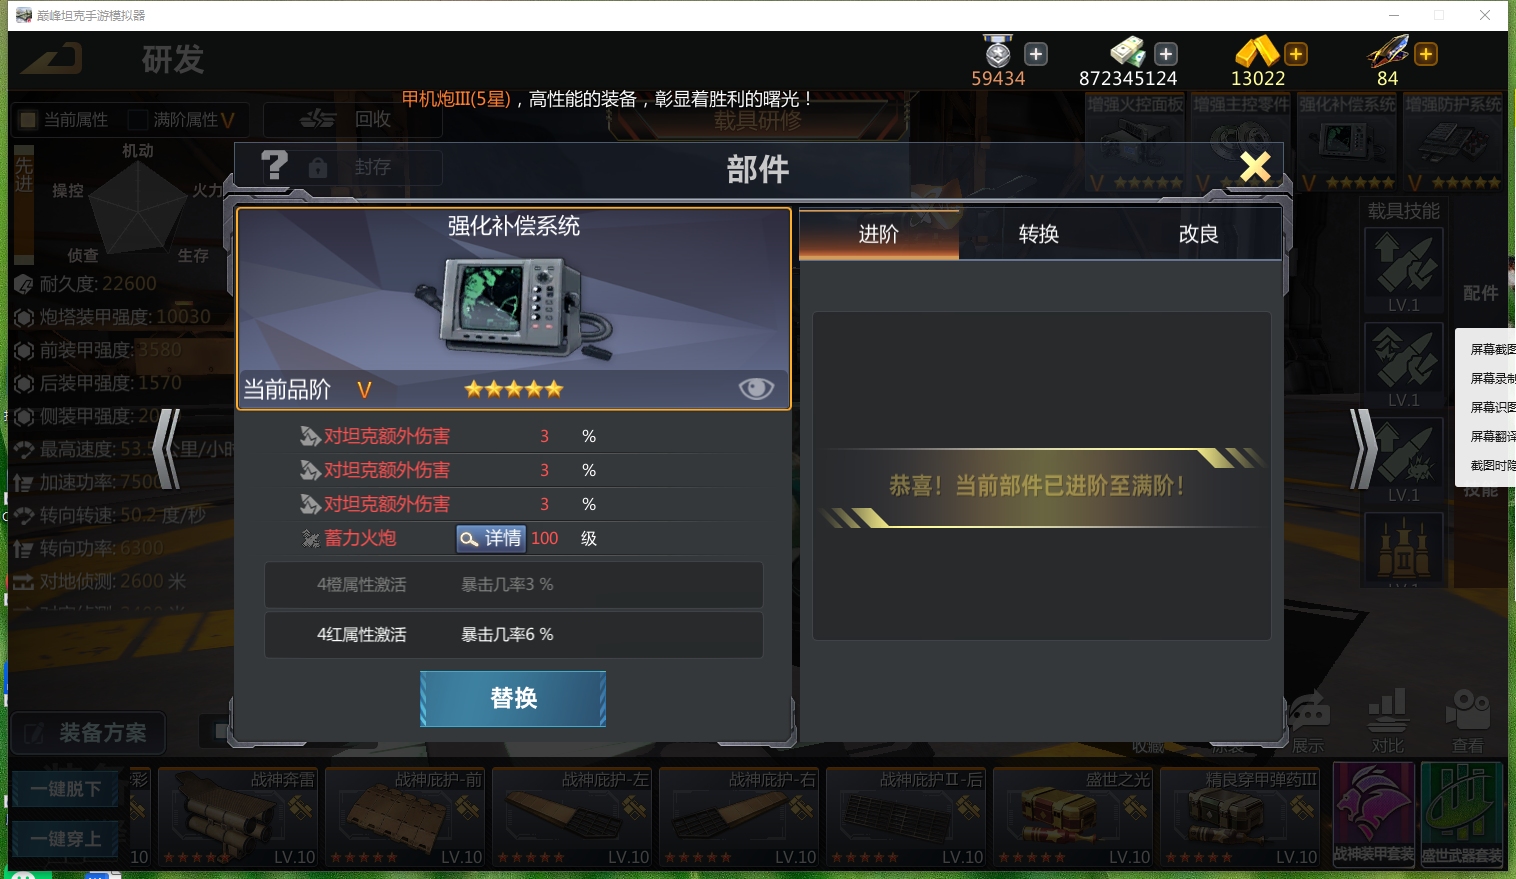1516x879 pixels.
Task: Go to next component with right arrow
Action: (x=1363, y=449)
